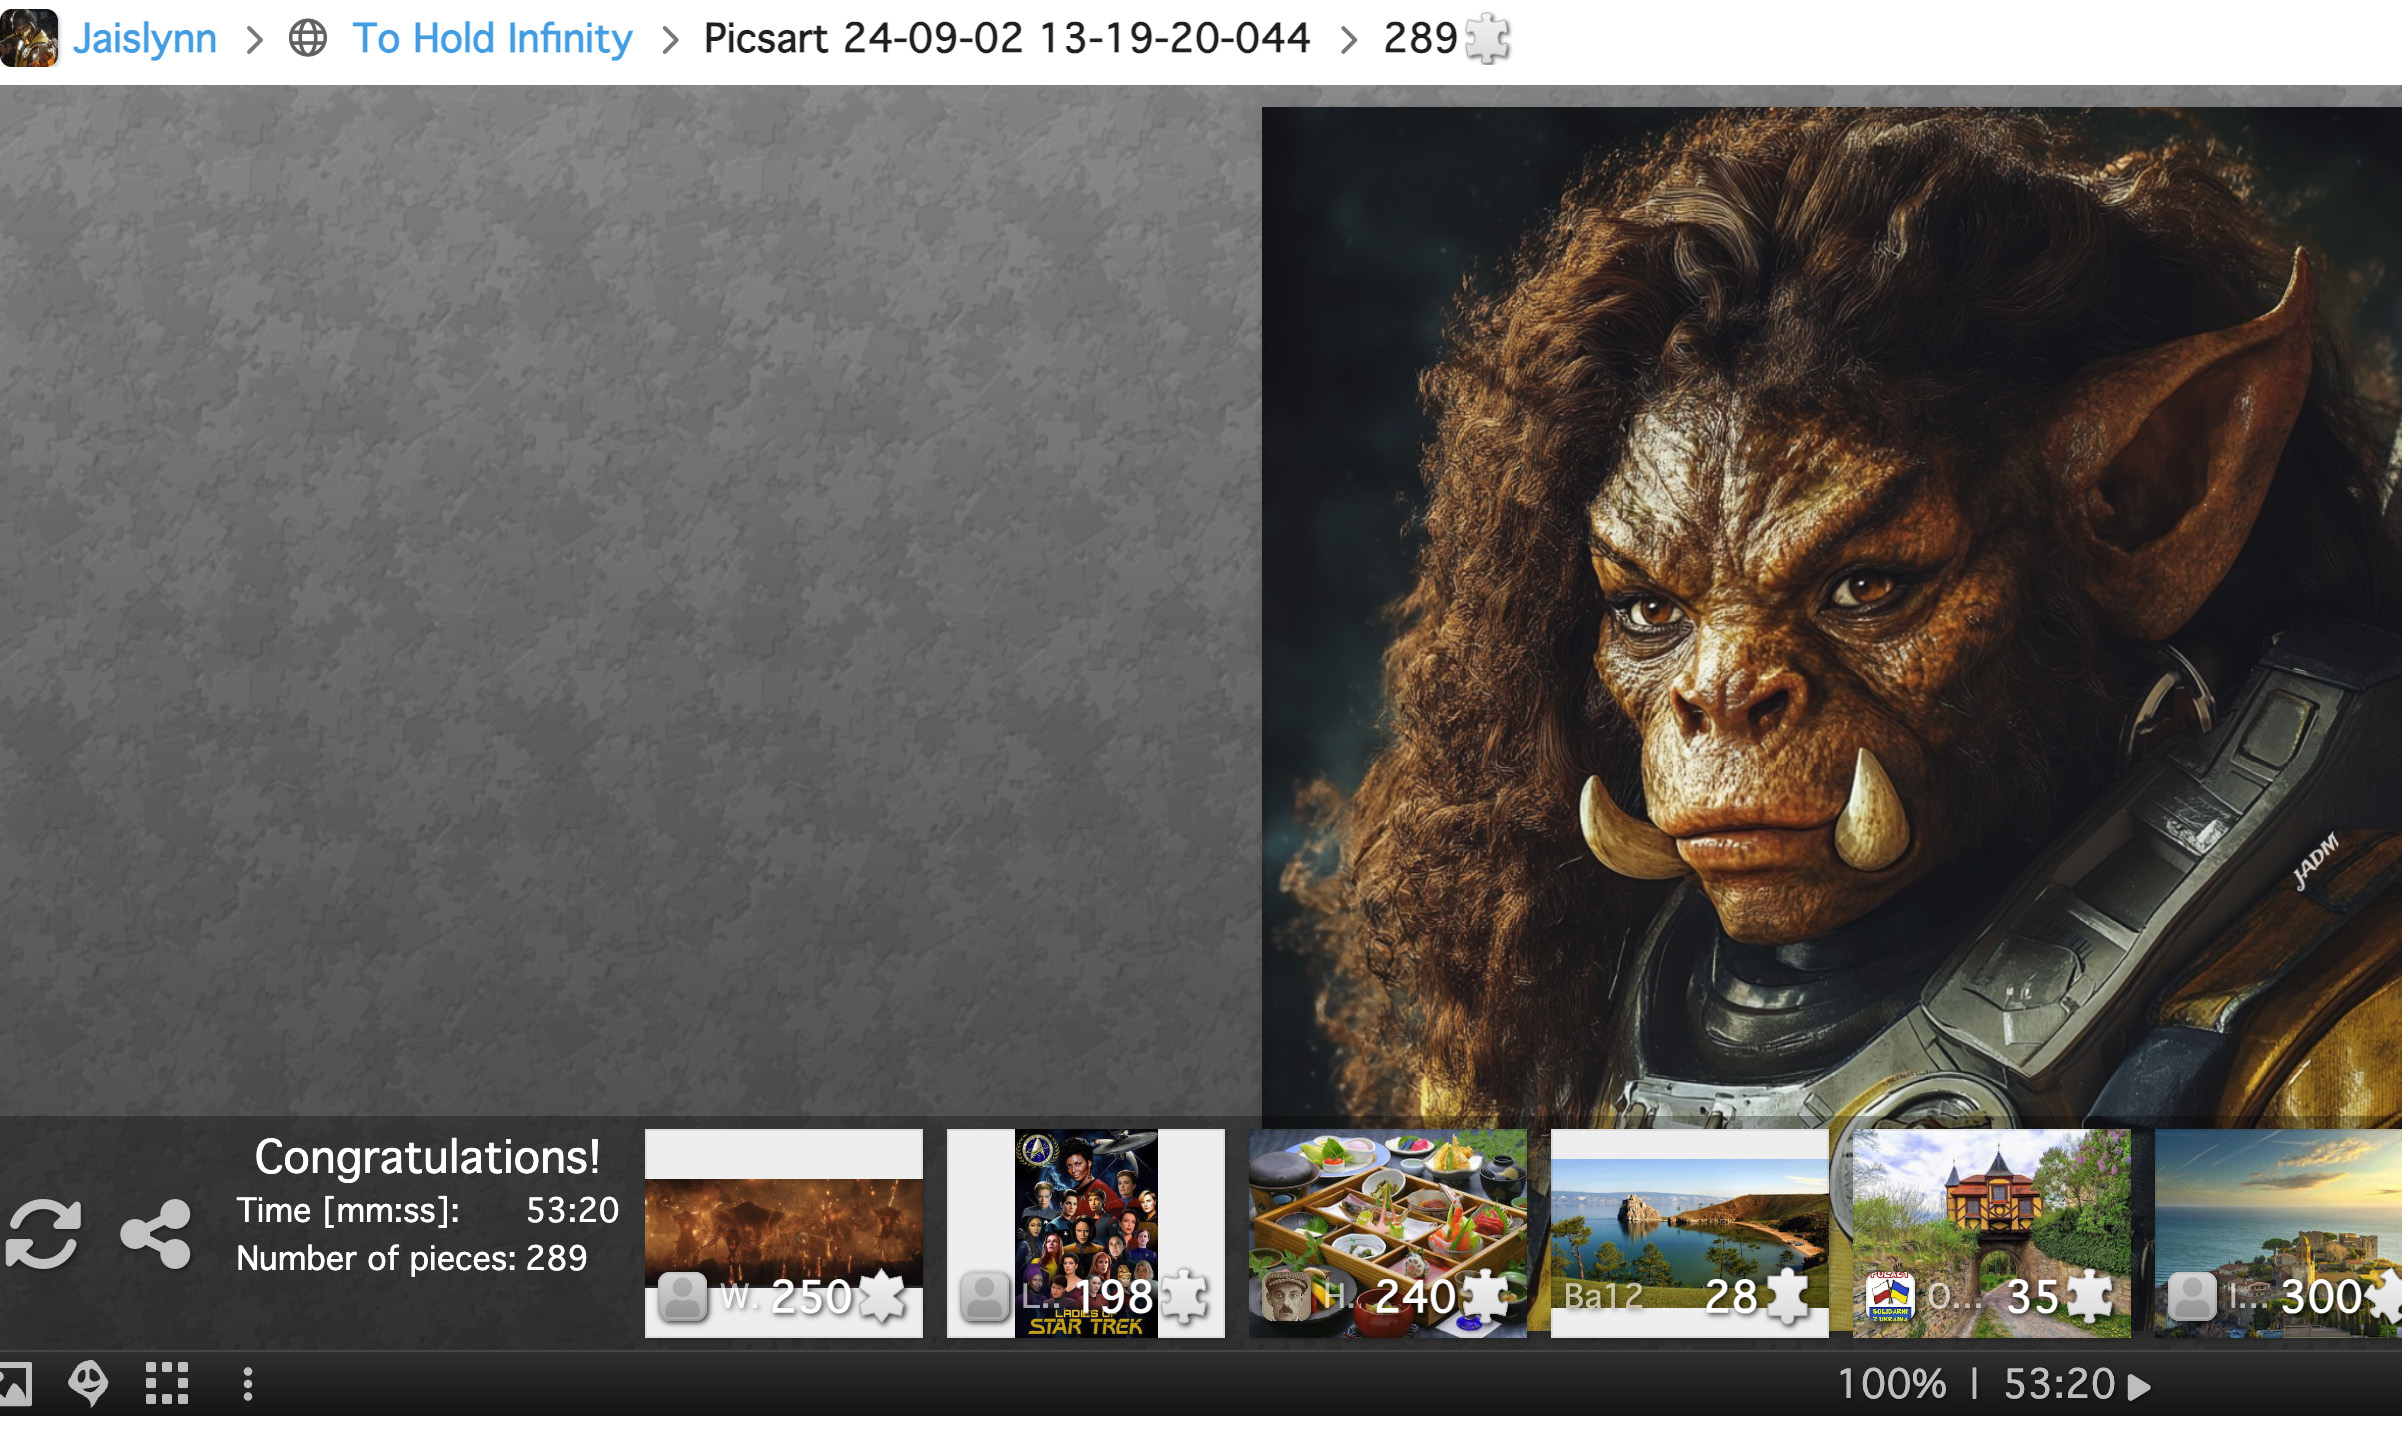Open Jaislynn user profile link
Screen dimensions: 2402x1434
click(x=145, y=39)
